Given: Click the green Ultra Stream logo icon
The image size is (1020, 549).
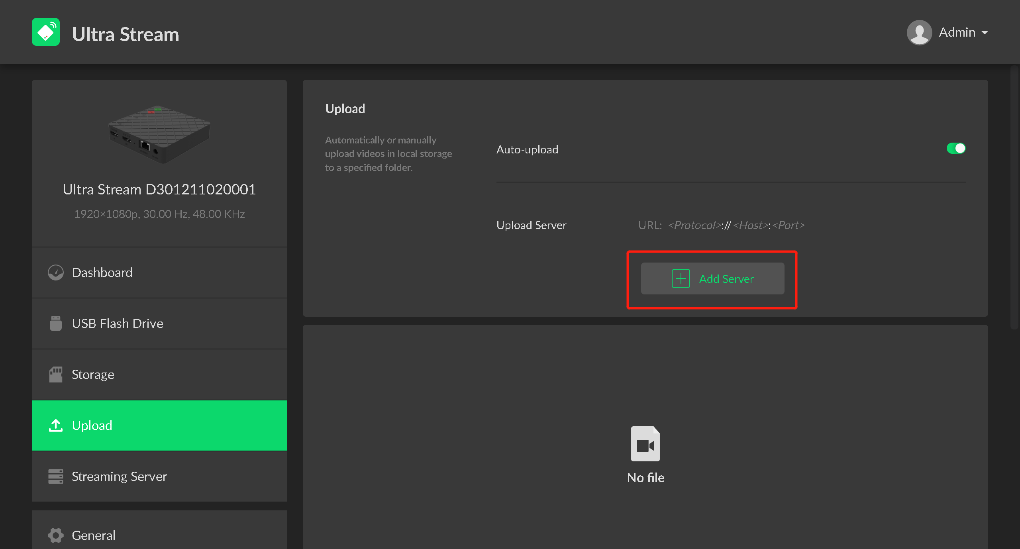Looking at the screenshot, I should point(46,33).
